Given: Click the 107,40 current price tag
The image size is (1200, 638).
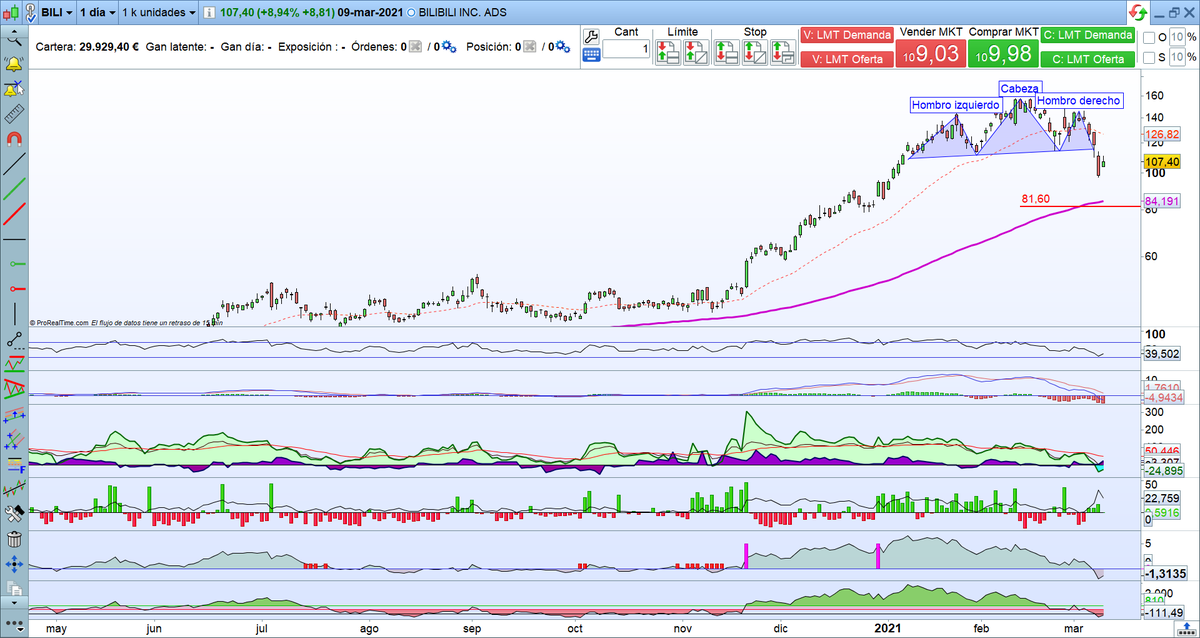Looking at the screenshot, I should 1162,161.
